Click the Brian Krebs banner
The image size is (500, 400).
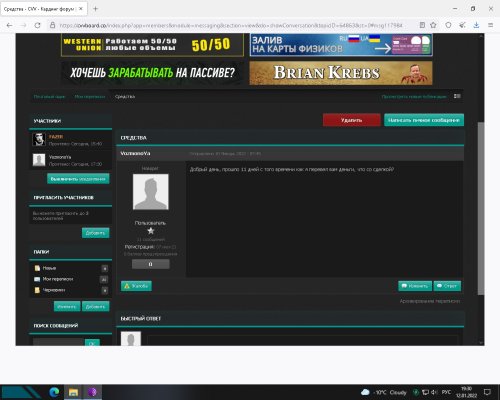341,73
